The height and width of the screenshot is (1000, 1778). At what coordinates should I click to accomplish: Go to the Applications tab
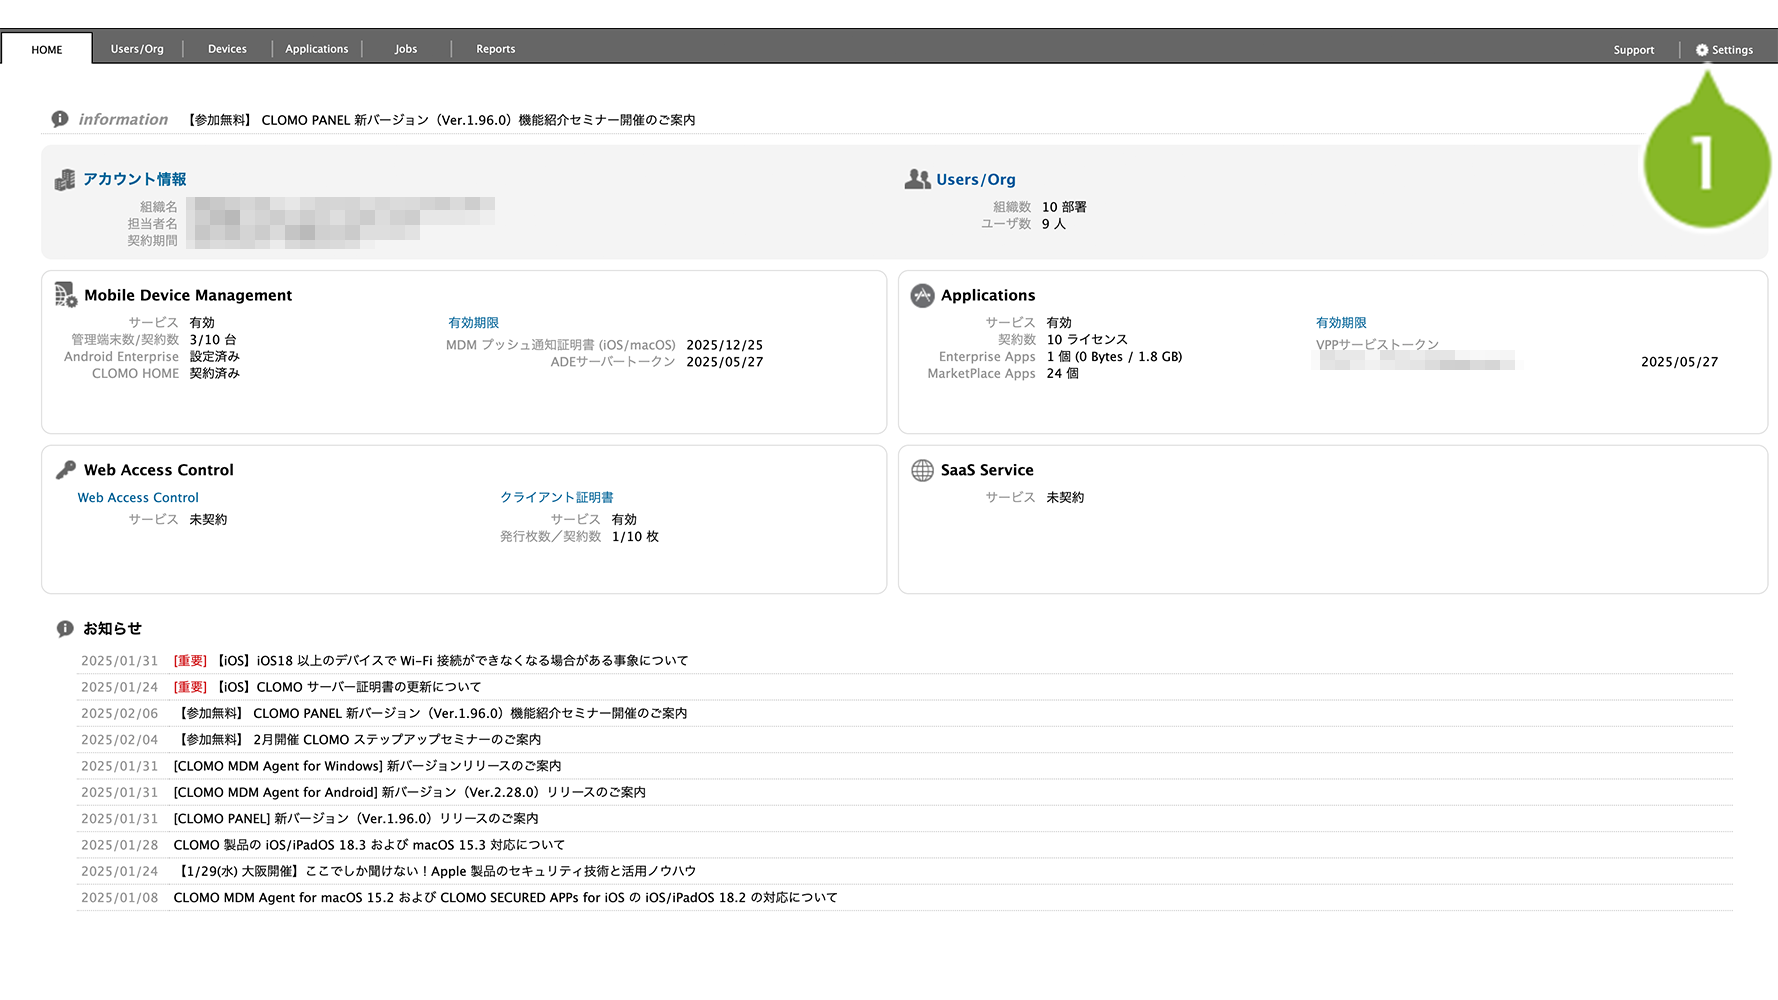(x=316, y=49)
